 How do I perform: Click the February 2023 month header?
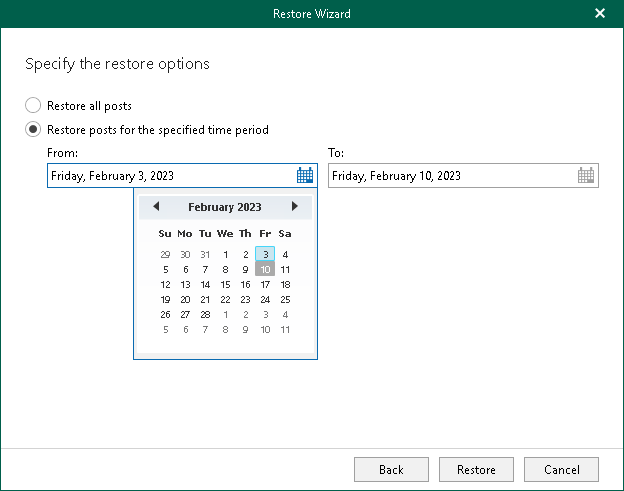[x=225, y=207]
